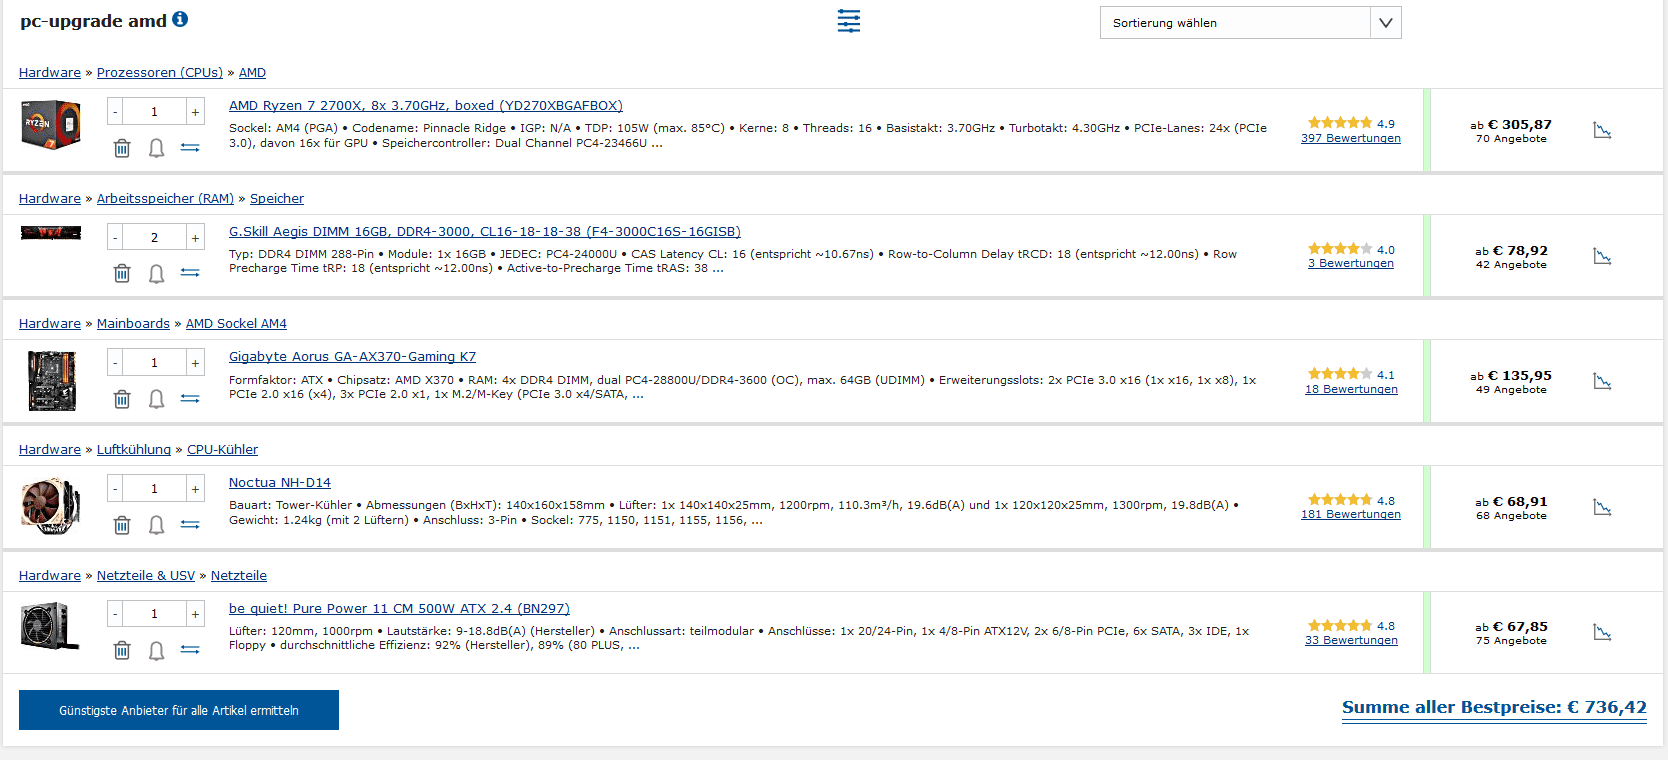Click quantity field for Noctua NH-D14
This screenshot has width=1668, height=760.
(x=155, y=489)
